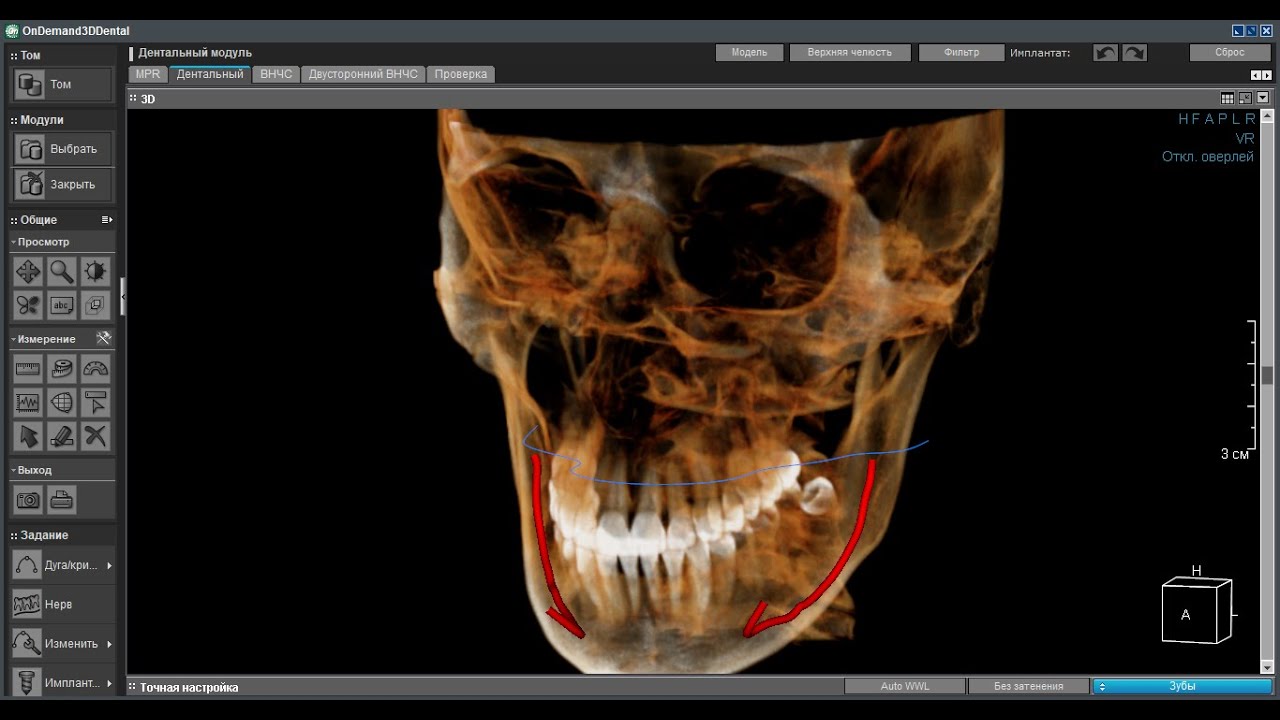
Task: Open the grid layout icon in 3D panel
Action: (x=1228, y=98)
